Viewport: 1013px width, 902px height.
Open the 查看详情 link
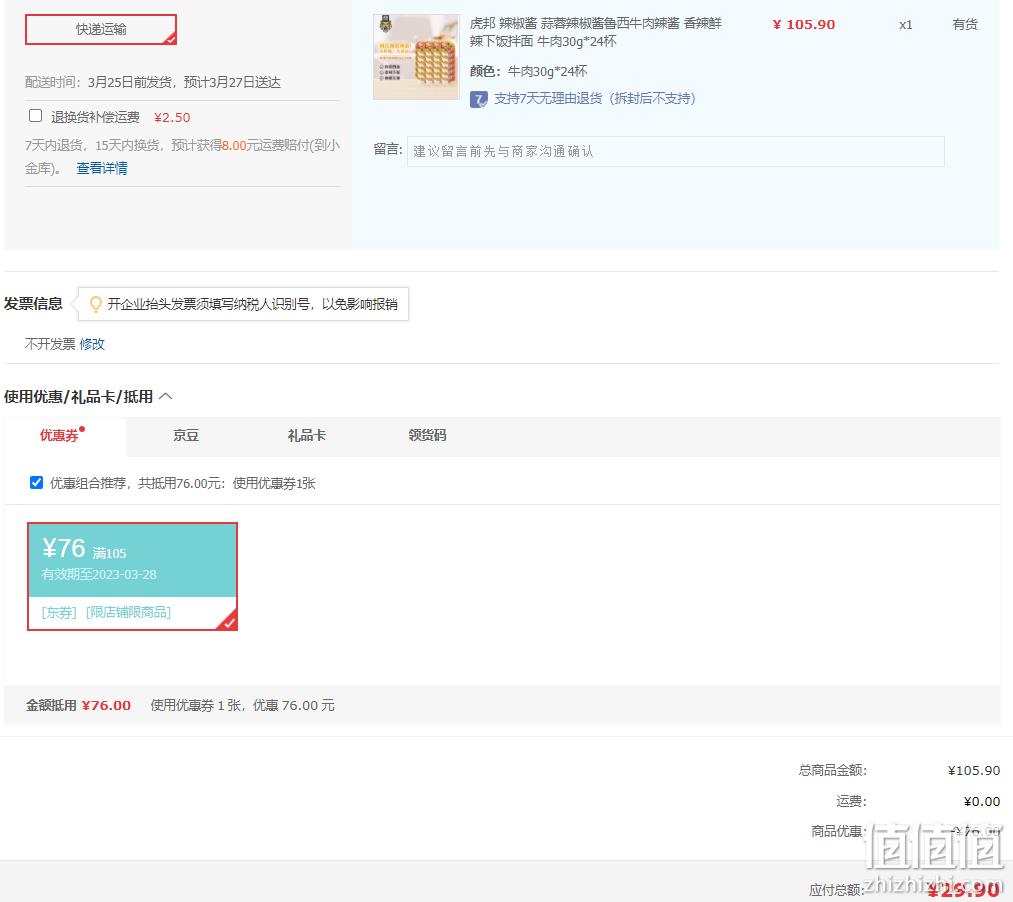[102, 168]
